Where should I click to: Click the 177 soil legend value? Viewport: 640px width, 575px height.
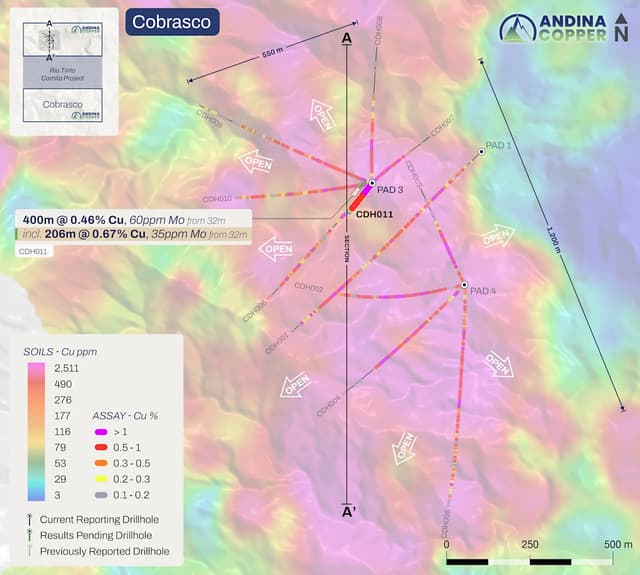(62, 416)
